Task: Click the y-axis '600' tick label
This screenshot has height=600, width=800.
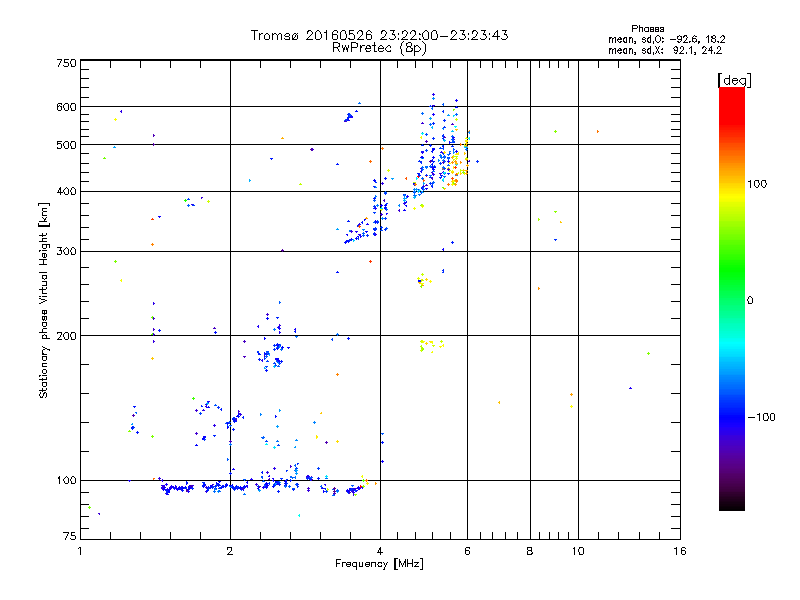Action: pos(66,107)
